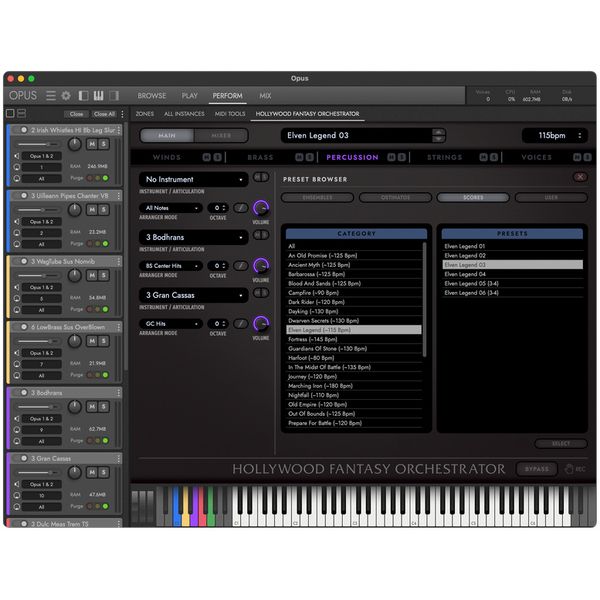Image resolution: width=600 pixels, height=600 pixels.
Task: Click the power icon of Irish Whistles
Action: tap(24, 130)
